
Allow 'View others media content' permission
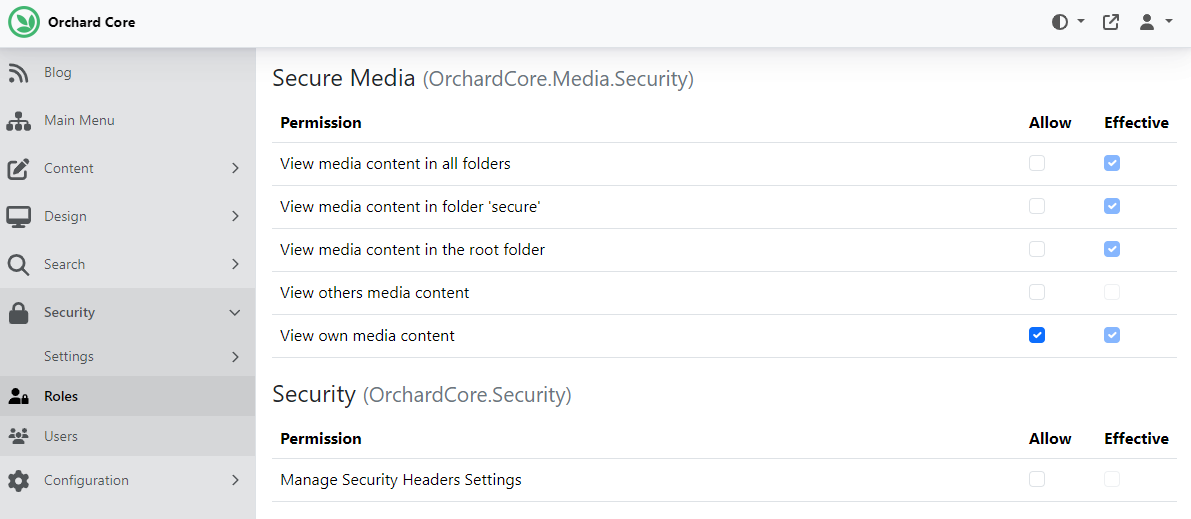point(1037,292)
